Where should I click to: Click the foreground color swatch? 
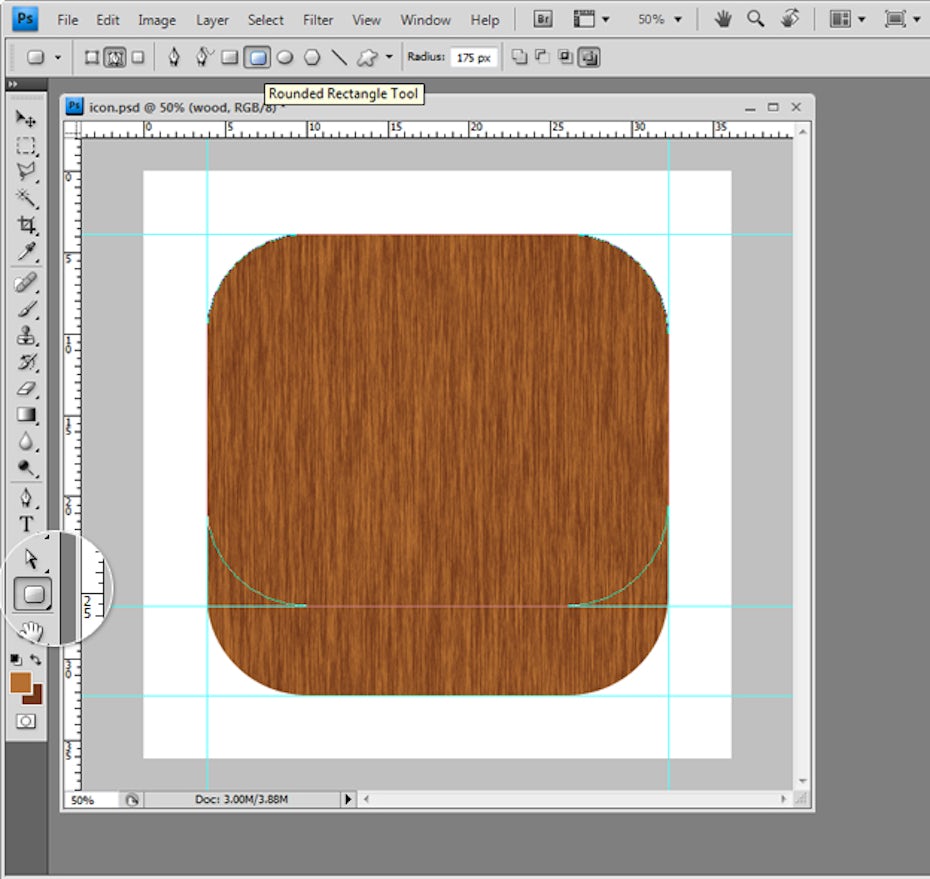click(x=20, y=682)
